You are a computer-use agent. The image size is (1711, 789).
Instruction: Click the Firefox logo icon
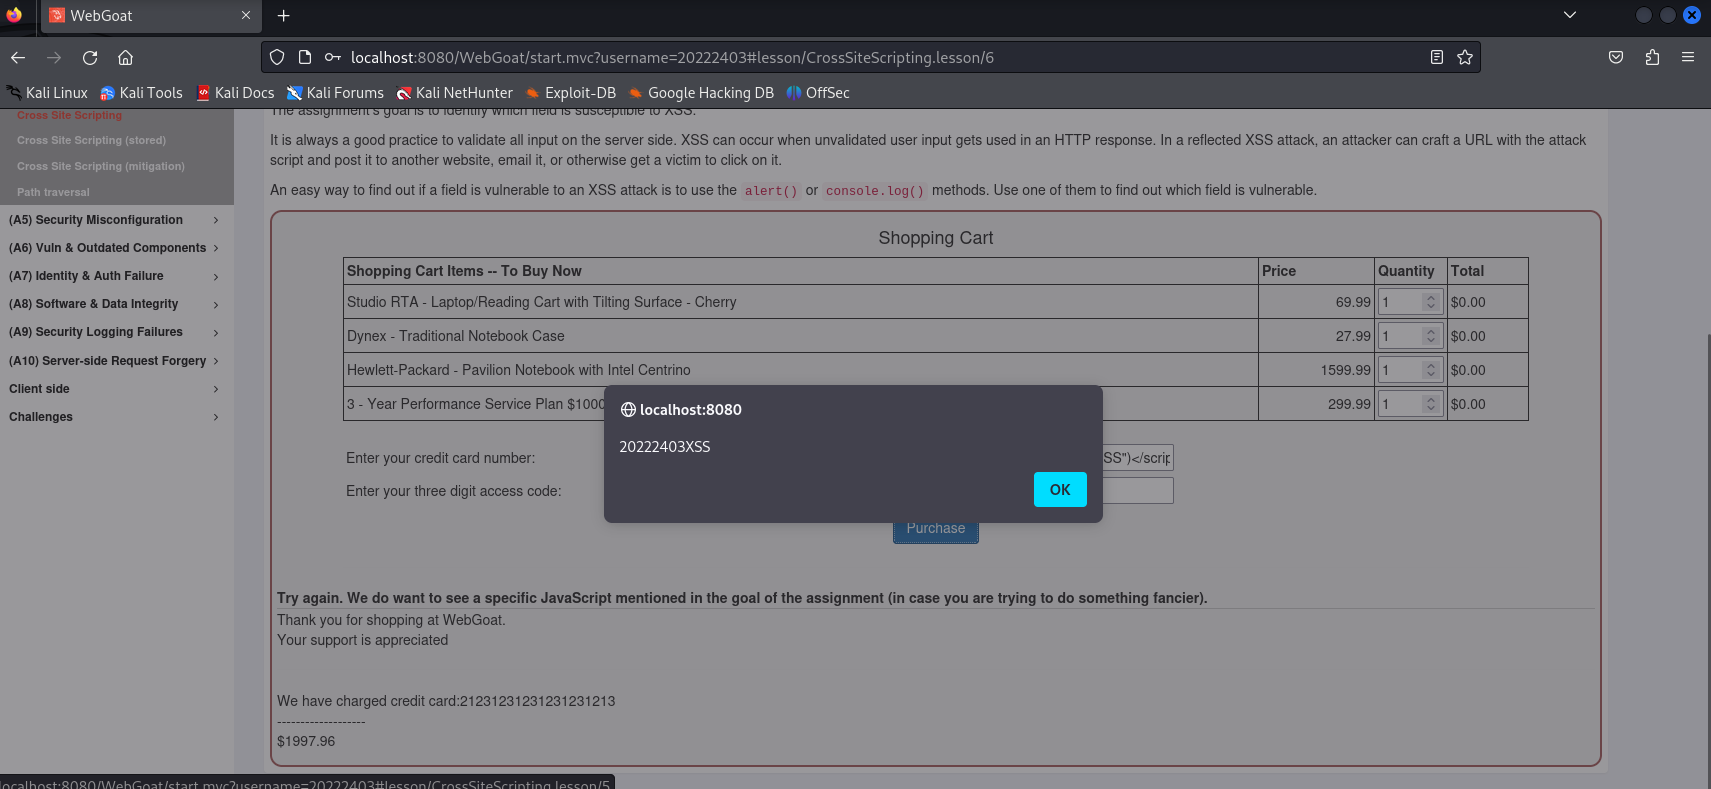pyautogui.click(x=14, y=15)
